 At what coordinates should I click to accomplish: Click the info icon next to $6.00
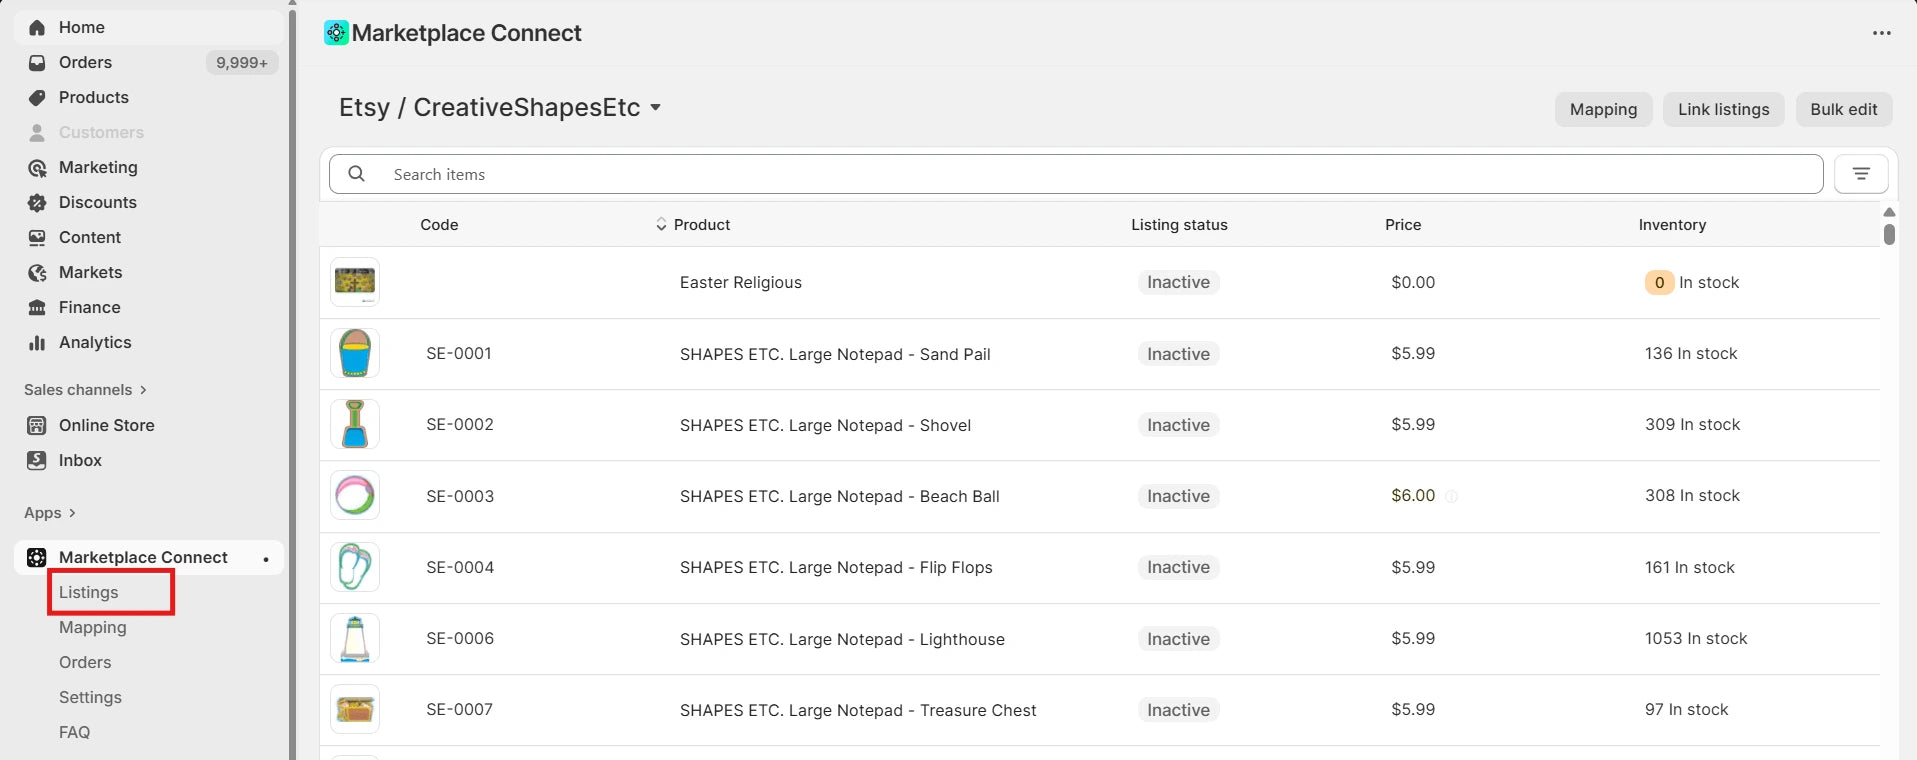[x=1451, y=496]
